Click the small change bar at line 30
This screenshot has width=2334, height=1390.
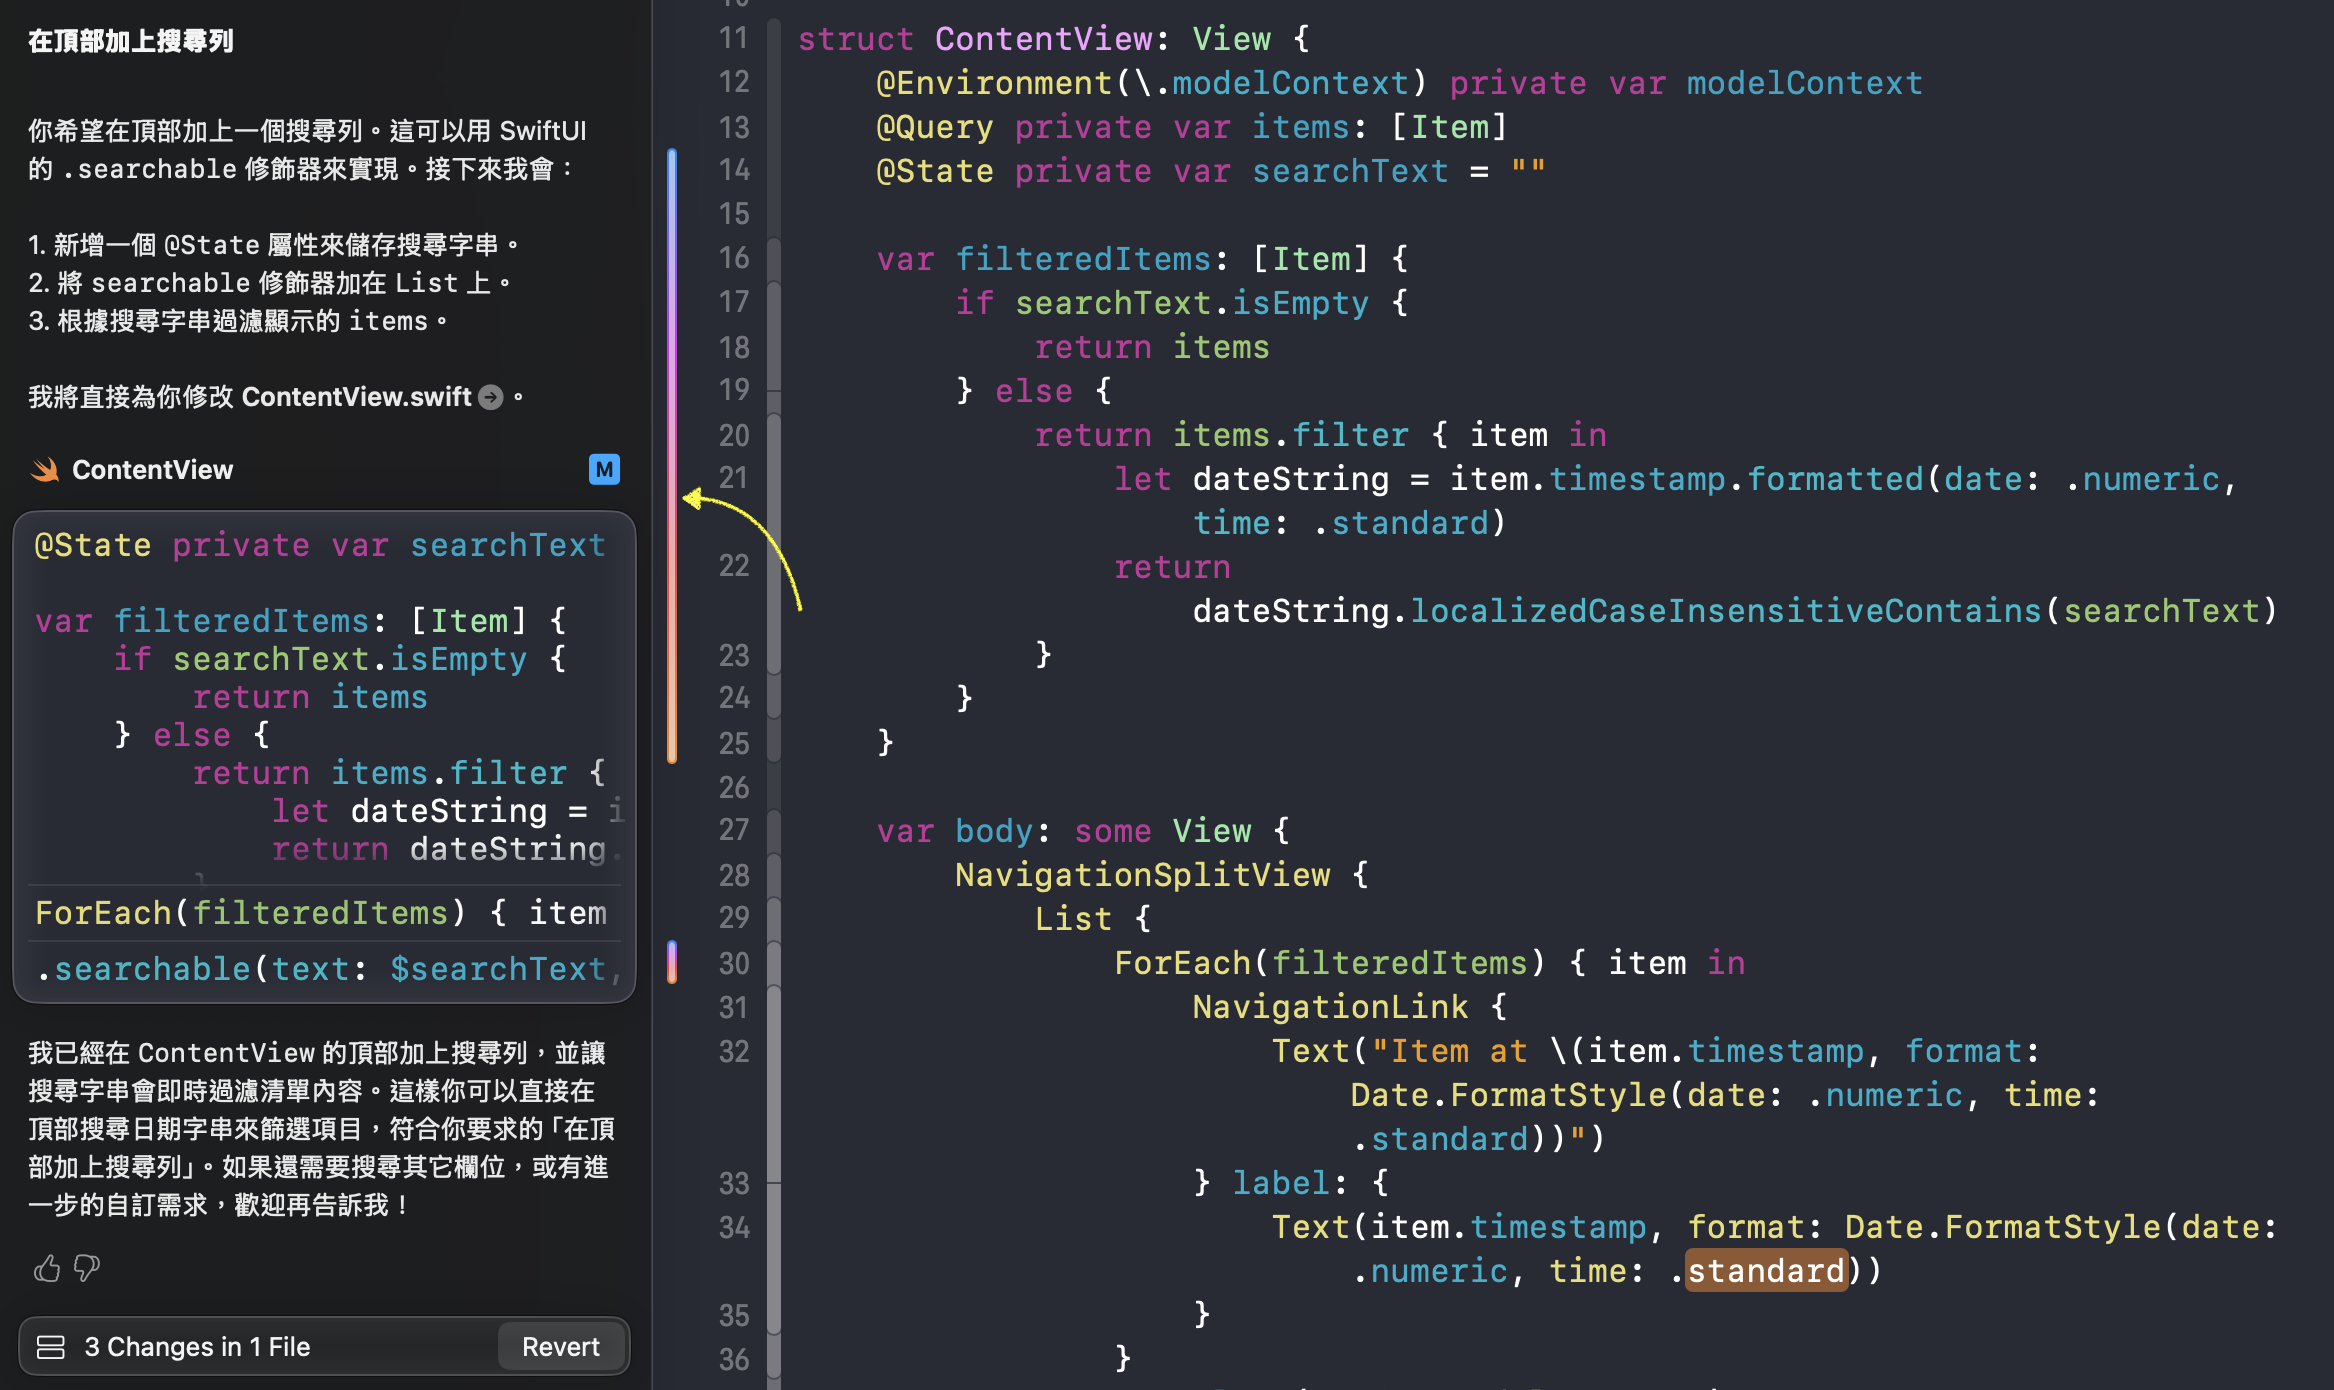click(672, 962)
